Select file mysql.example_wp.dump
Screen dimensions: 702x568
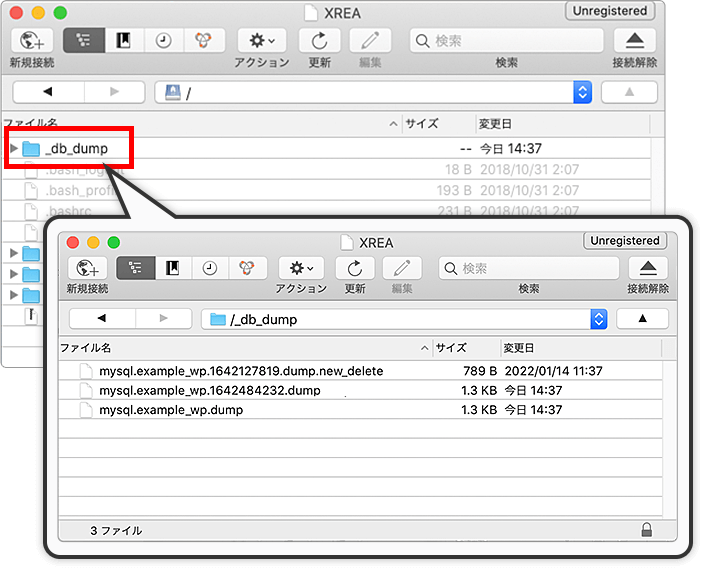click(170, 410)
